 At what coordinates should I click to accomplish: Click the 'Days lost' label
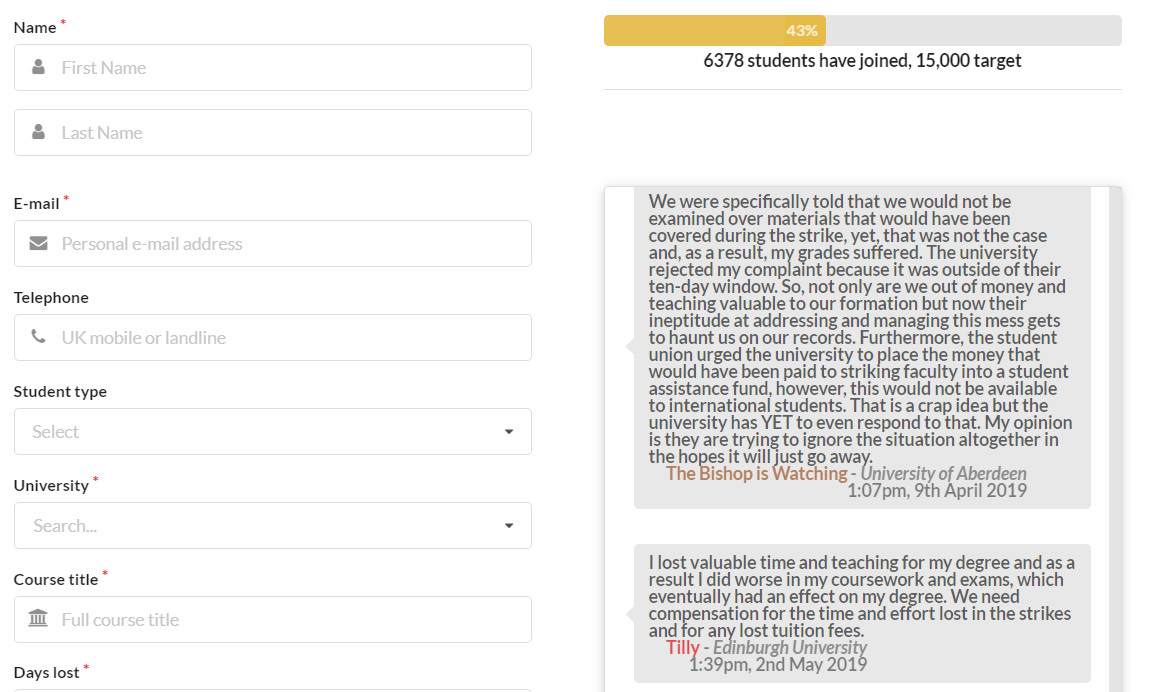tap(46, 672)
